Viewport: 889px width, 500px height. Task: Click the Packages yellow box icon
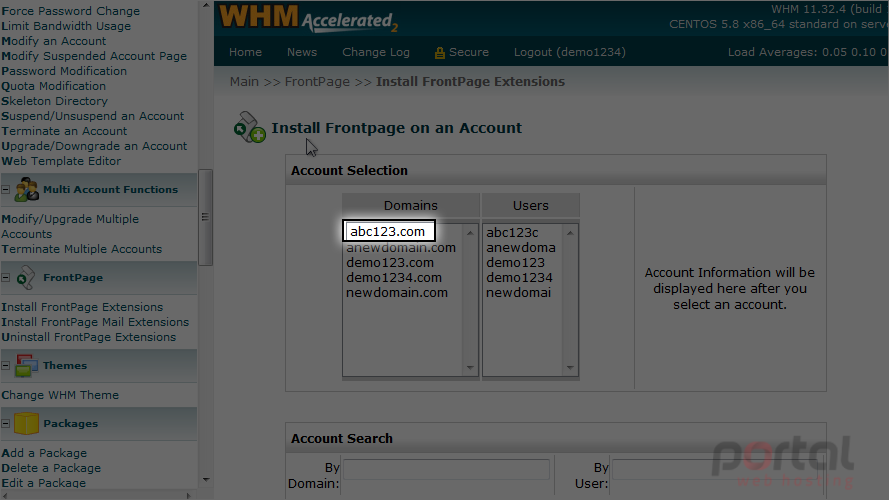26,423
